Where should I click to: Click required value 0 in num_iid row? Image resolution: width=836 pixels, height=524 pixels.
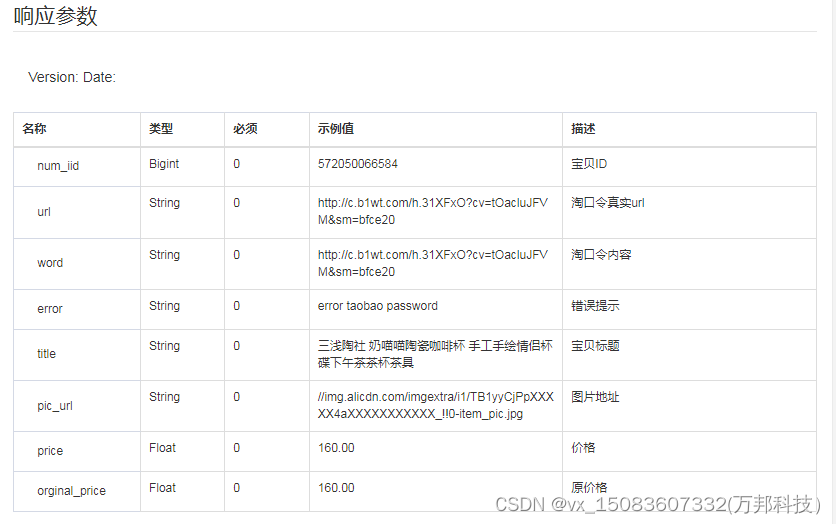pyautogui.click(x=237, y=164)
